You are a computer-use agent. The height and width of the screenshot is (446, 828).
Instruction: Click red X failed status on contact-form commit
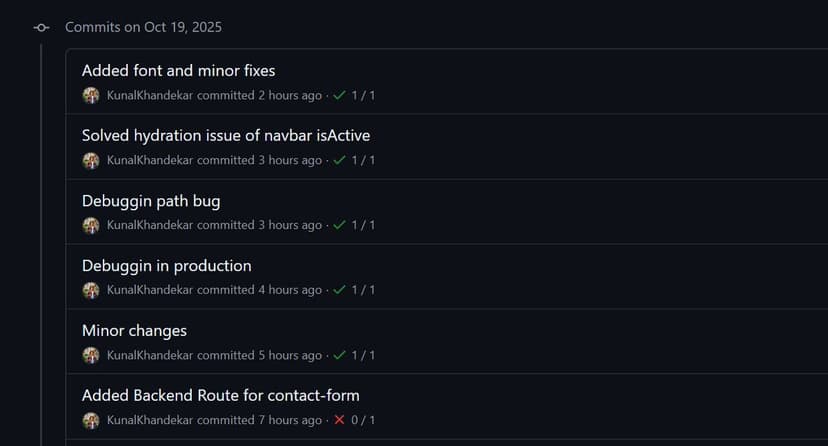[339, 420]
